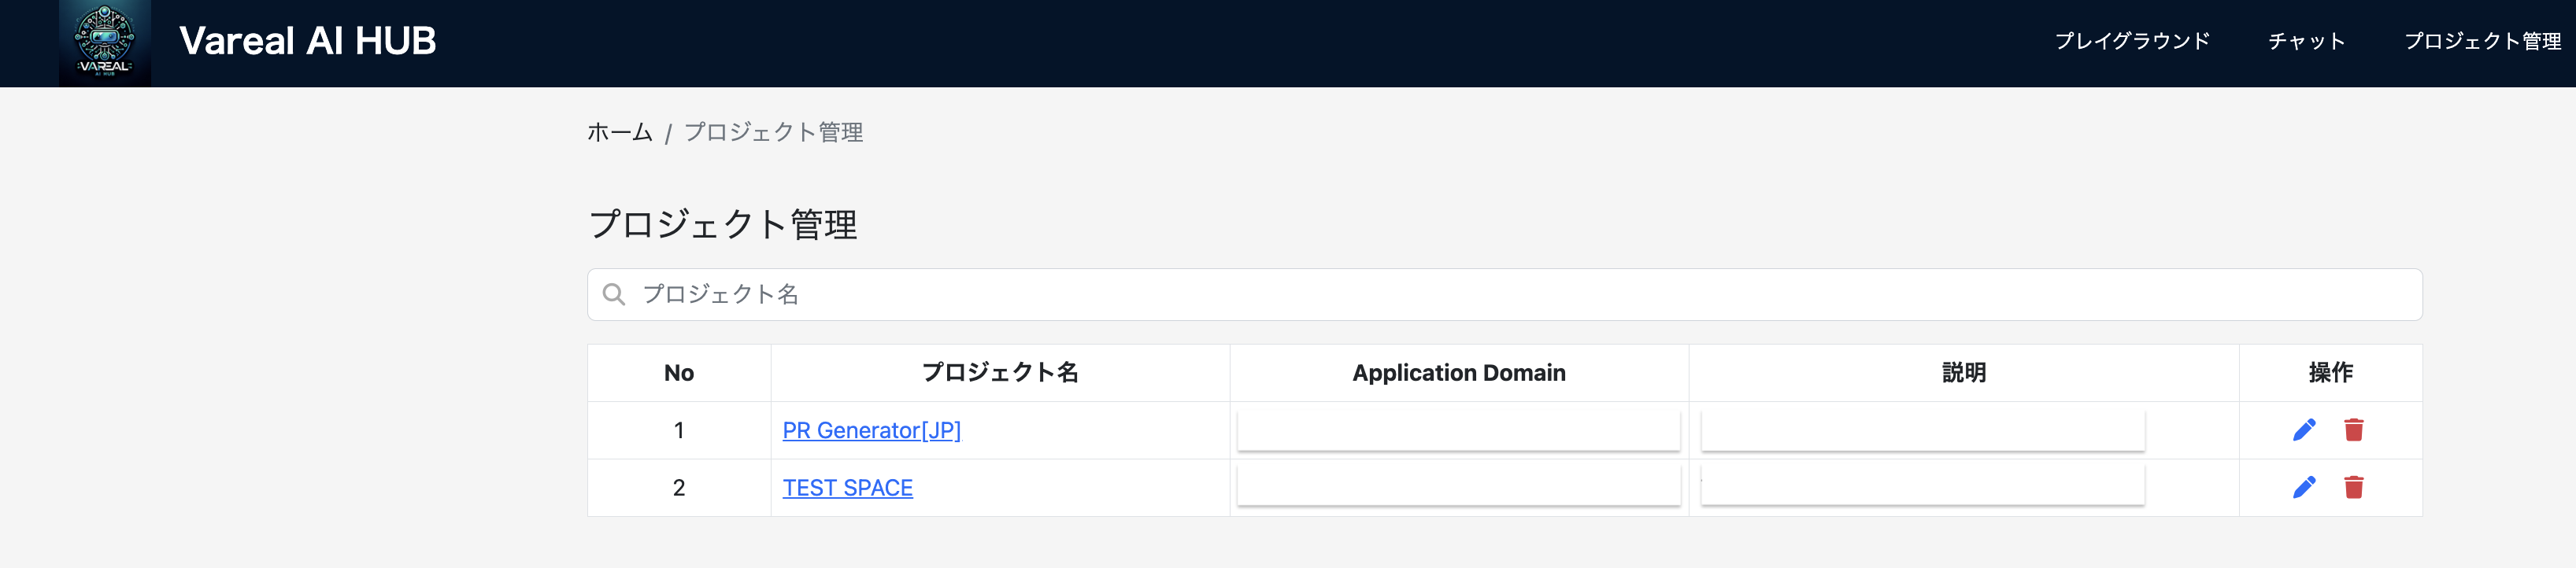Click the 操作 column header
Screen dimensions: 2576x568
(2330, 373)
